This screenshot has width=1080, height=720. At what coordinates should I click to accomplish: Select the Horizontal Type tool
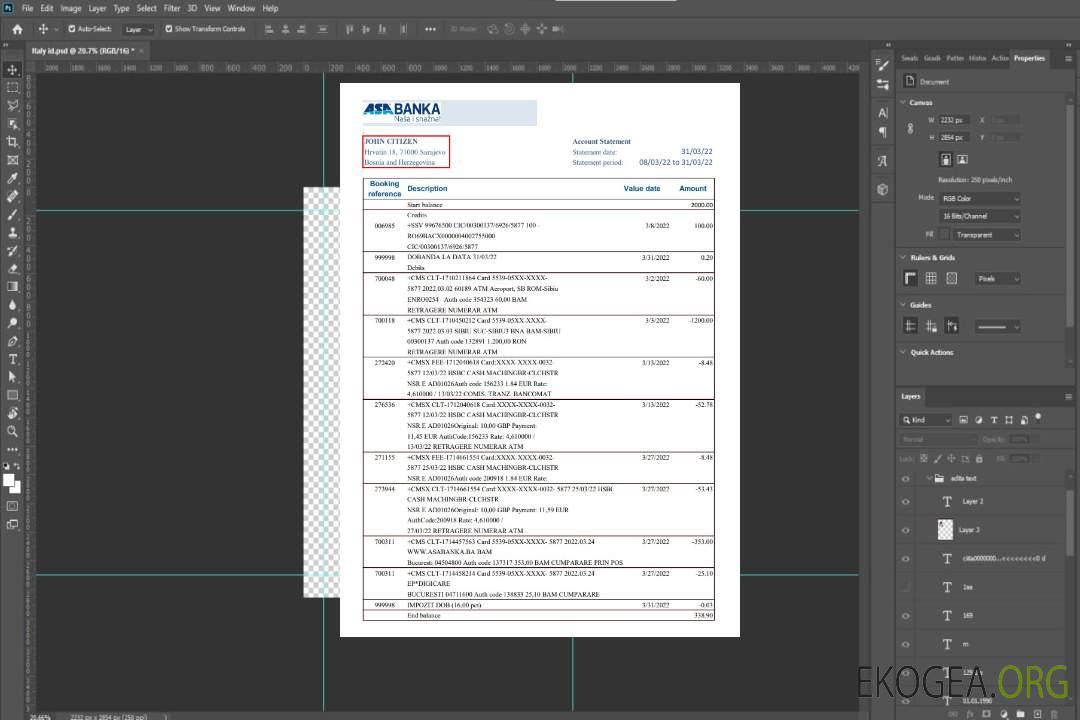click(x=13, y=358)
